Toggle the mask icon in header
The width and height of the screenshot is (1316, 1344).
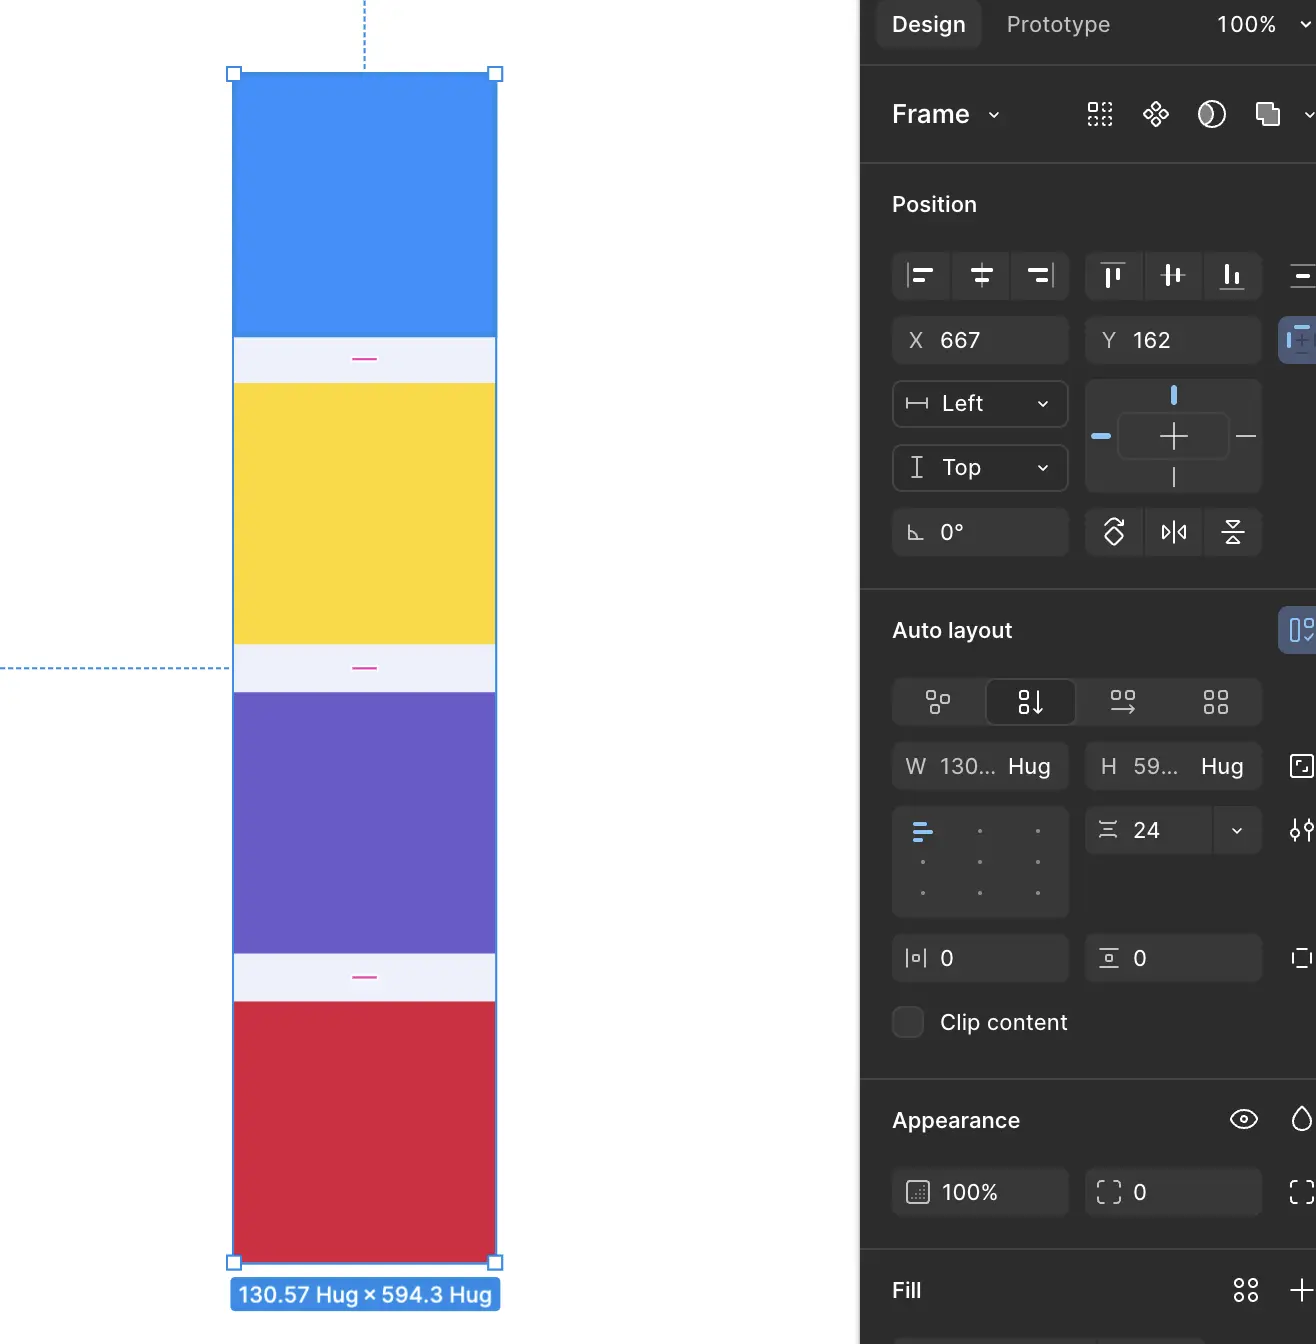click(x=1211, y=114)
